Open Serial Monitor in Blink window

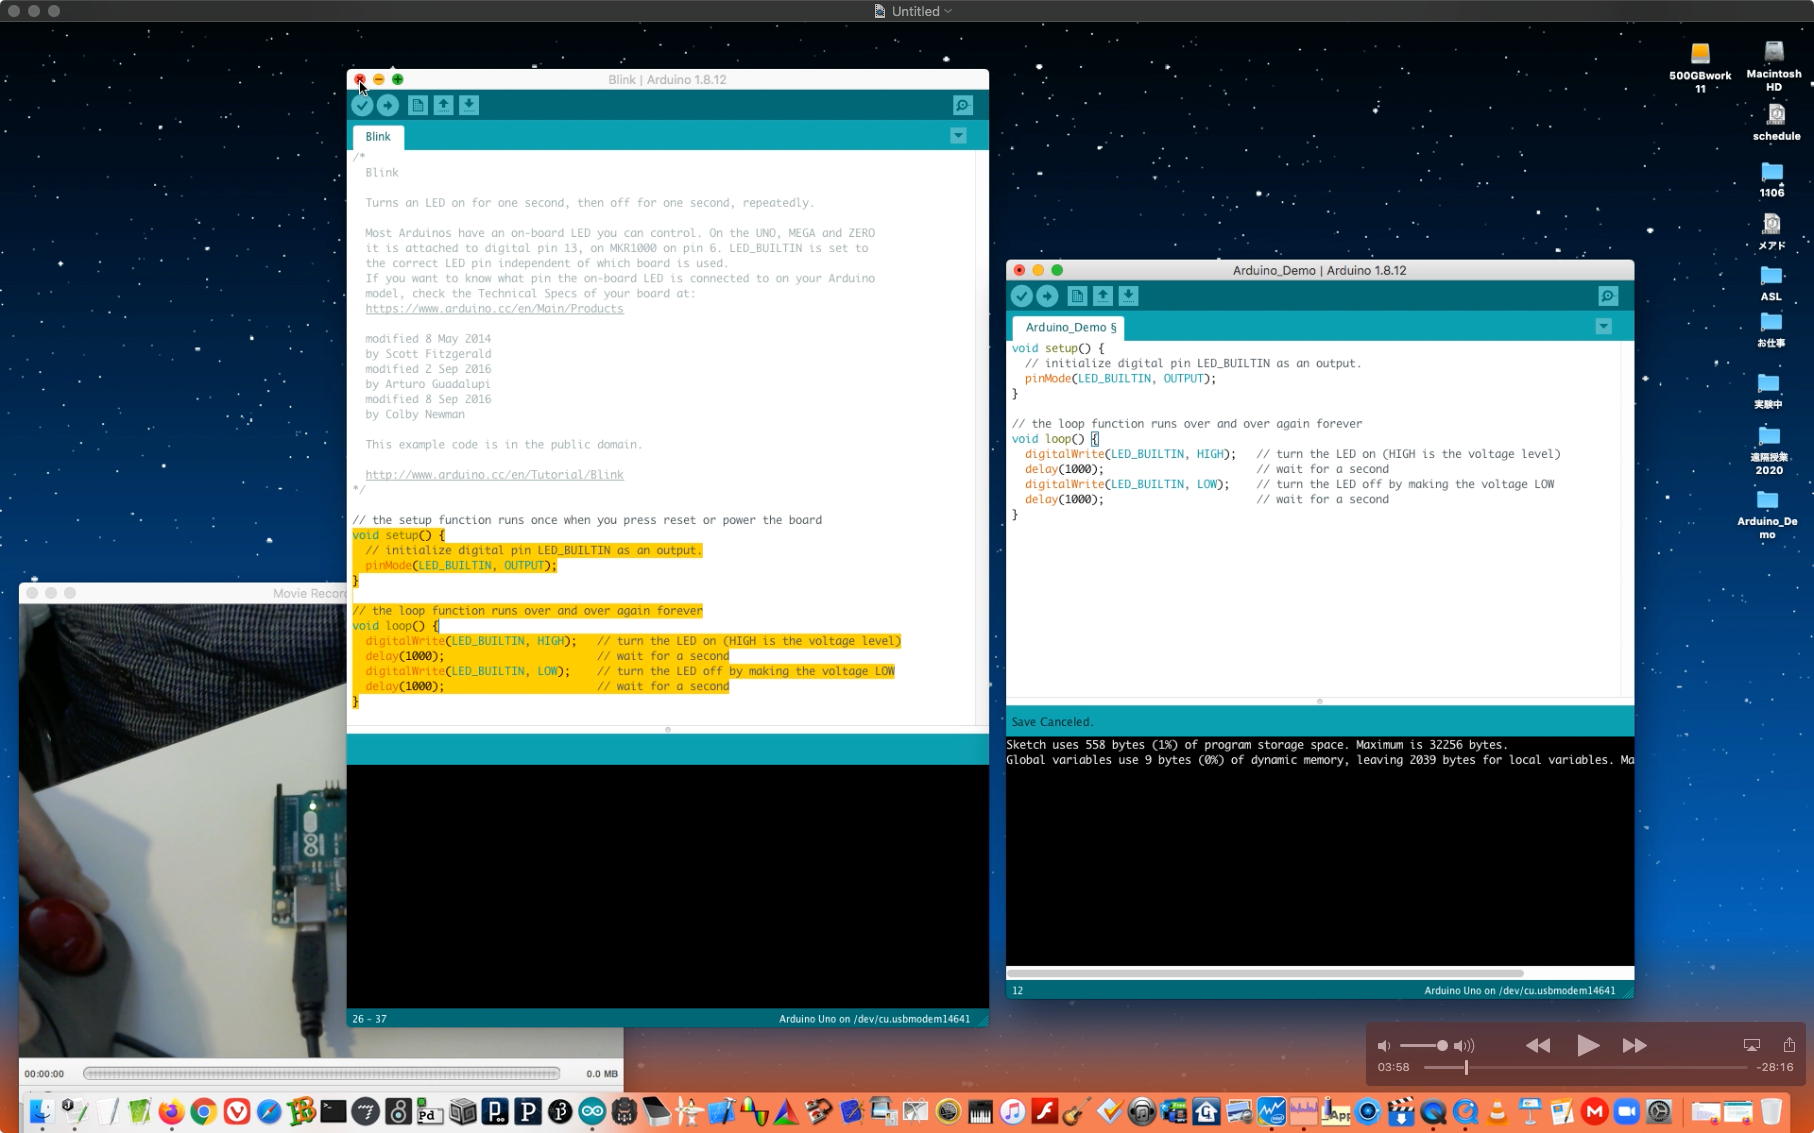pyautogui.click(x=962, y=105)
